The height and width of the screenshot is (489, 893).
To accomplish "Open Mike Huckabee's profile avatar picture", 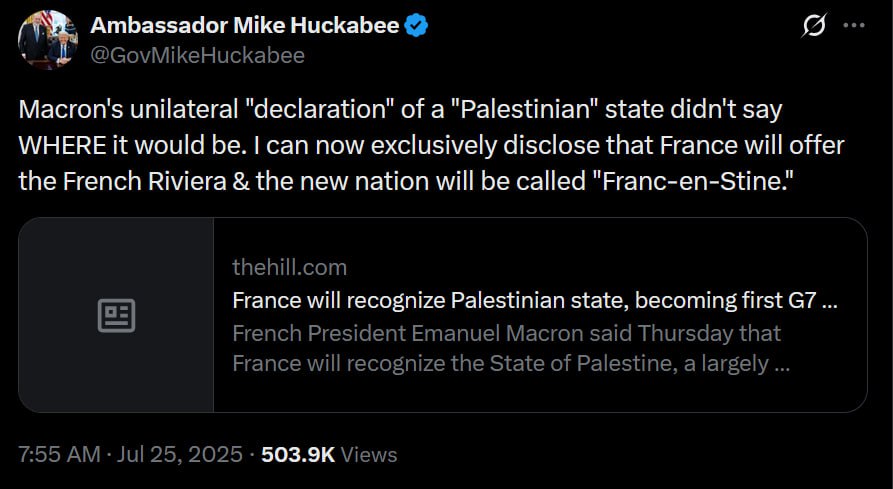I will [x=47, y=40].
